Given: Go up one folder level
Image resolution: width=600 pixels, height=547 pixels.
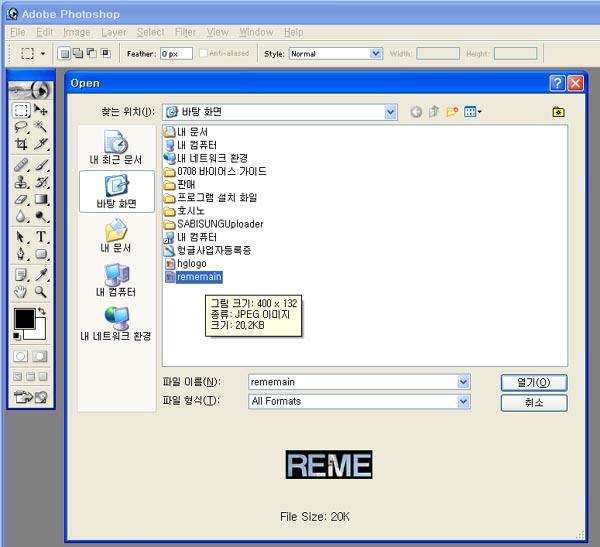Looking at the screenshot, I should pos(434,112).
